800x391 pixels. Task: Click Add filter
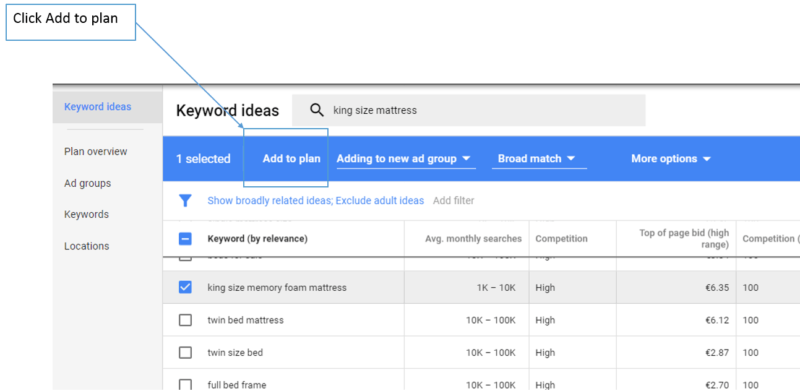pyautogui.click(x=454, y=201)
